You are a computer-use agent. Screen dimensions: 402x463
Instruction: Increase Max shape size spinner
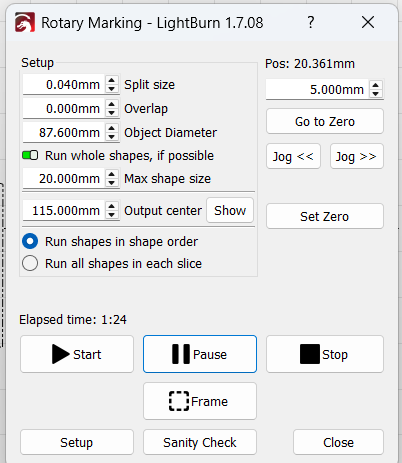112,174
